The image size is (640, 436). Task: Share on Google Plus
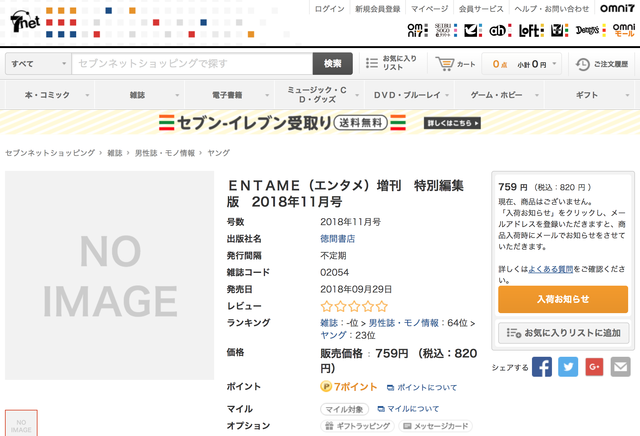click(x=594, y=367)
